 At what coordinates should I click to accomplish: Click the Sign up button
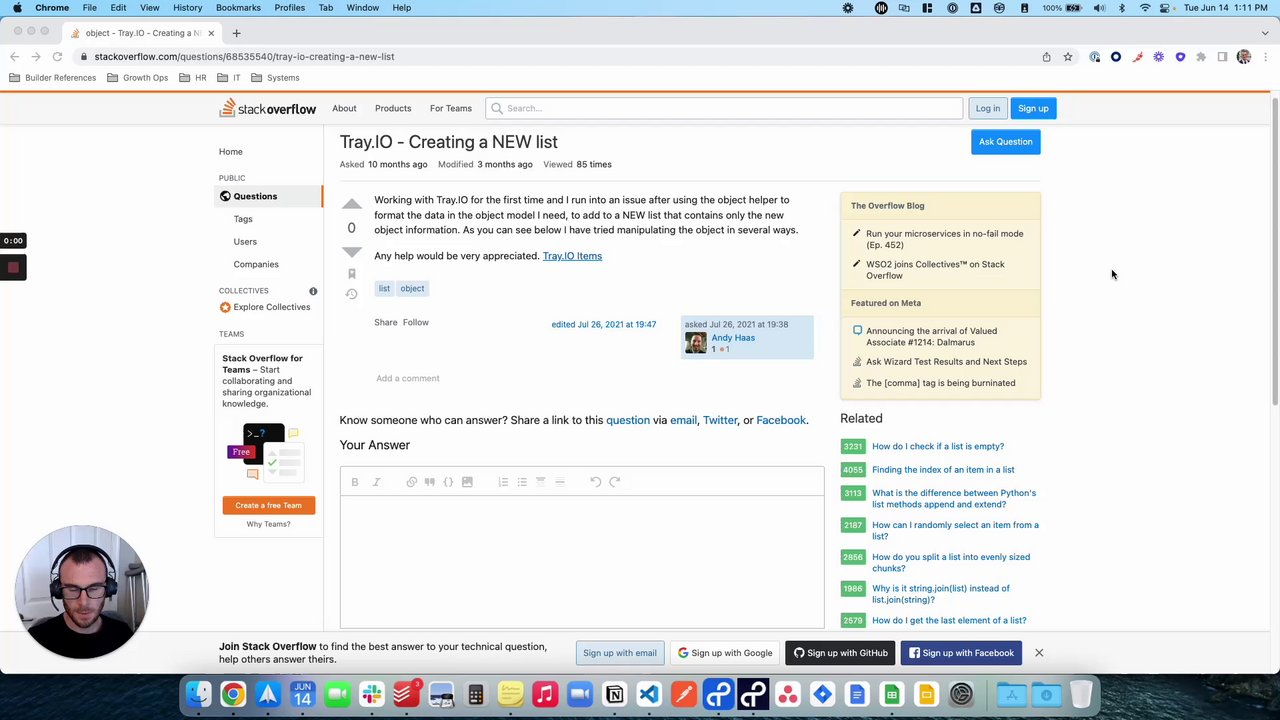[x=1033, y=108]
